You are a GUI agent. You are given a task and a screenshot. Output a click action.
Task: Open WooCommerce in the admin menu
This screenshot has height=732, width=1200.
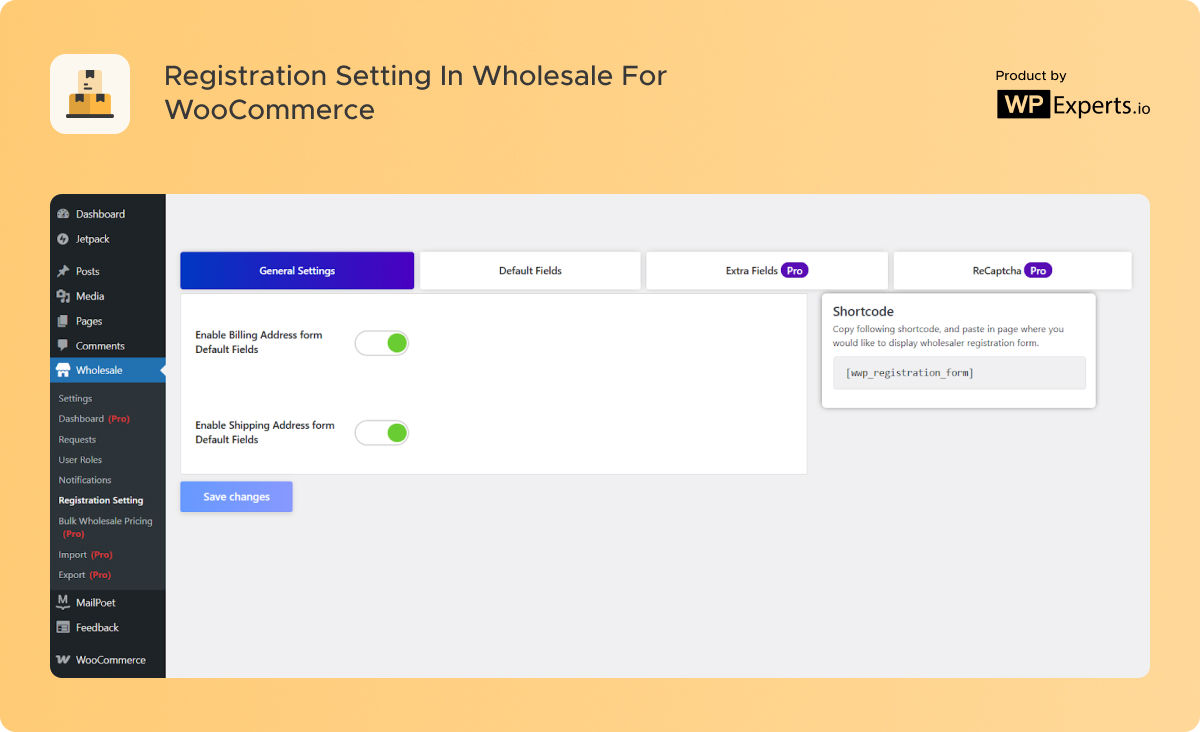point(110,660)
